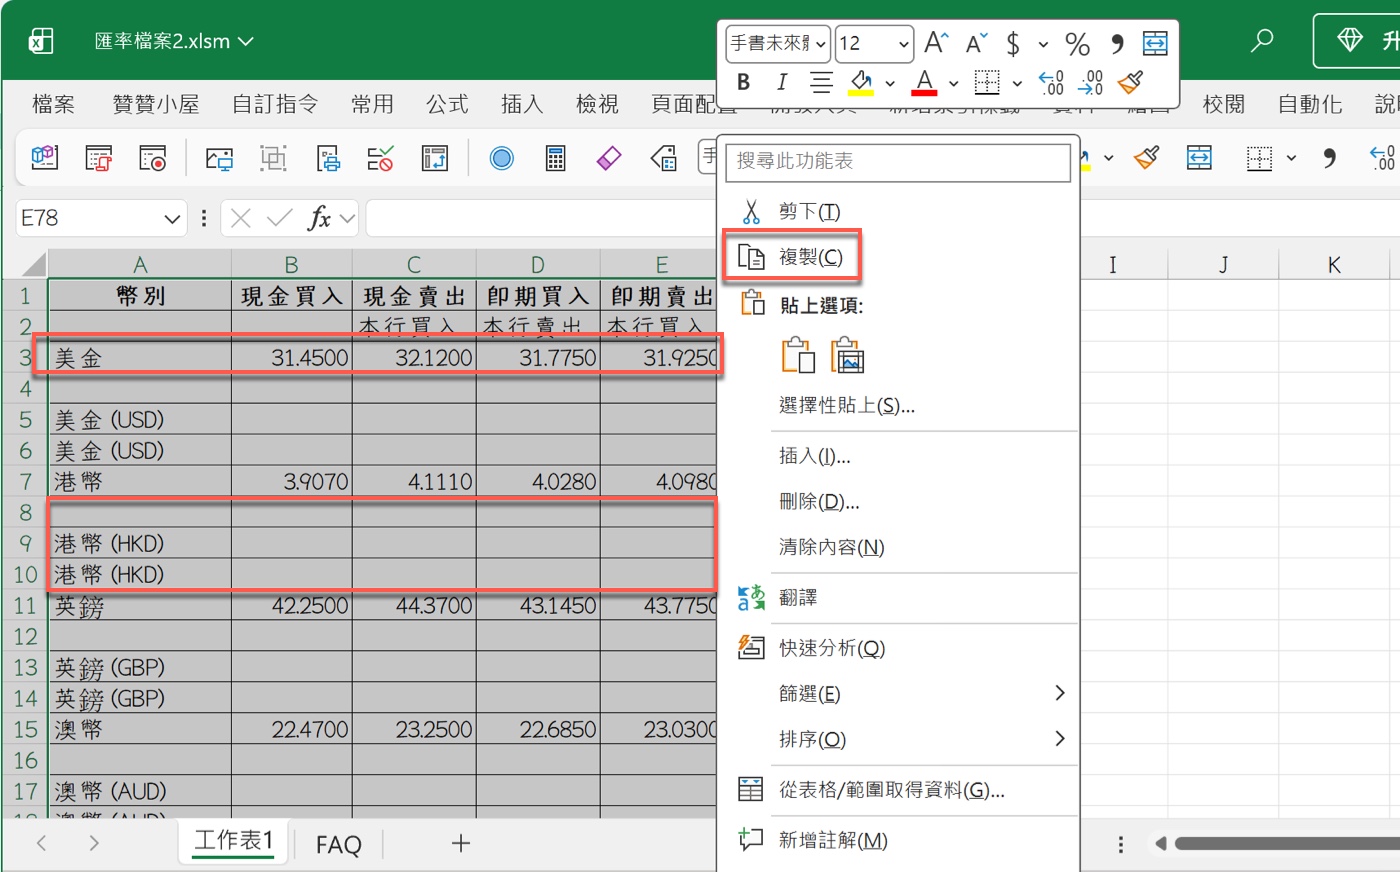Click the record macro icon with red dot
Image resolution: width=1400 pixels, height=872 pixels.
click(153, 157)
